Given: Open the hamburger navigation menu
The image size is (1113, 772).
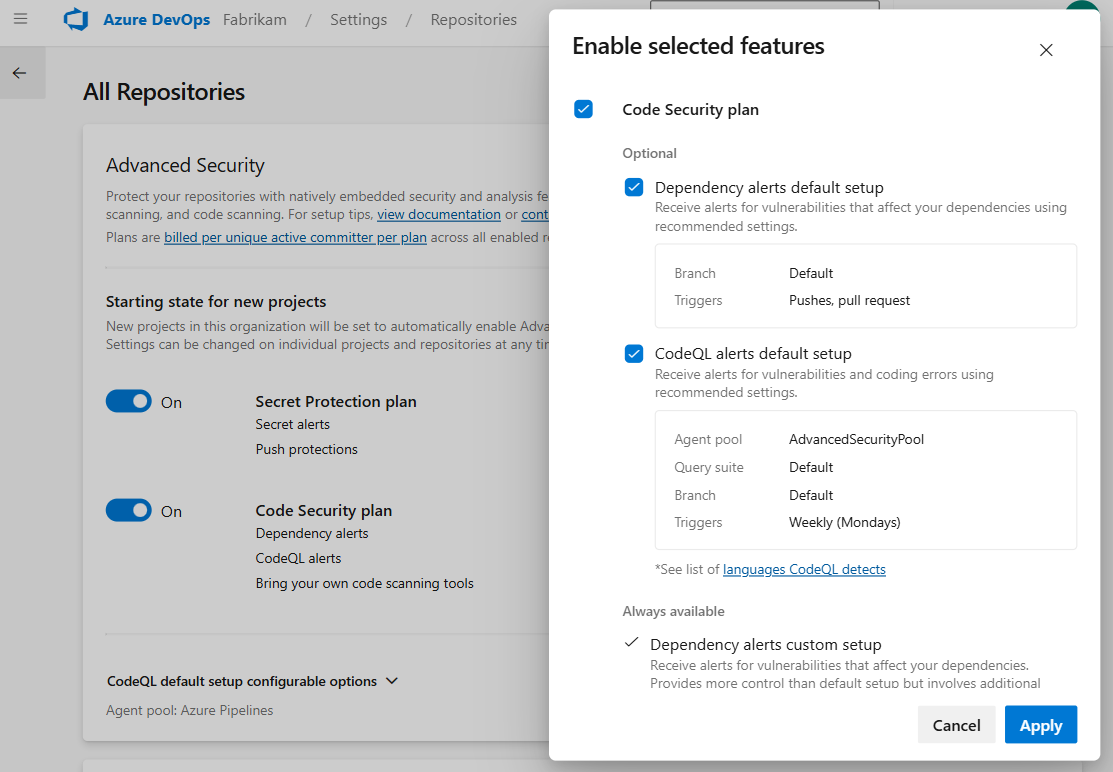Looking at the screenshot, I should click(x=20, y=19).
